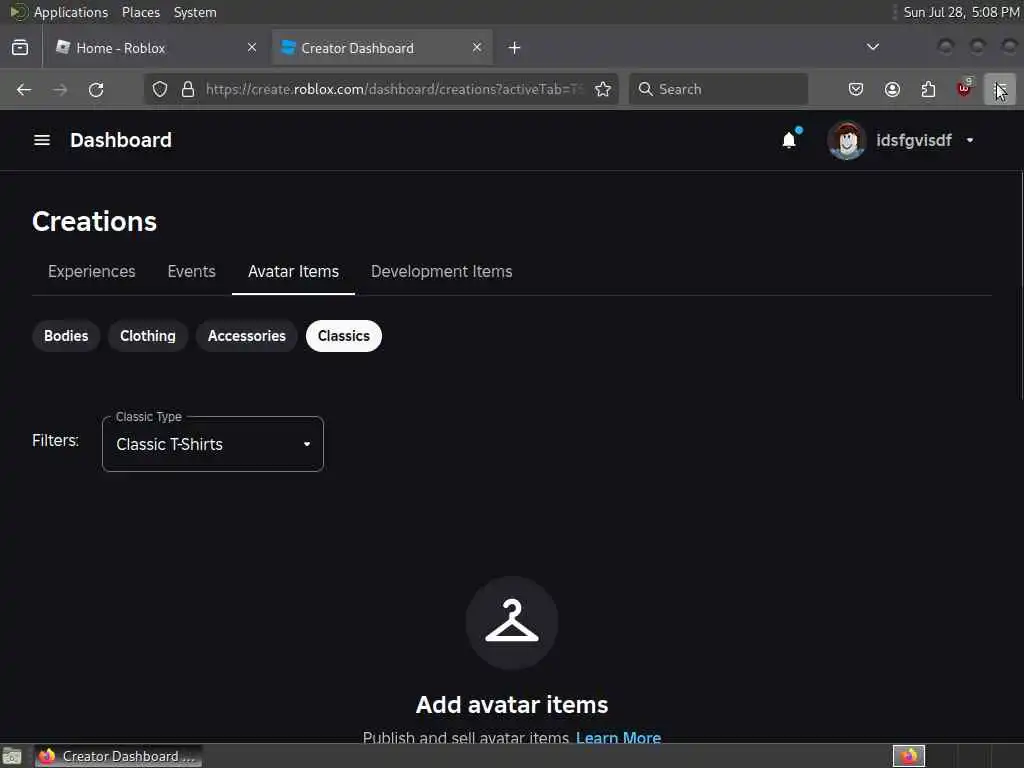Open the Development Items tab
1024x768 pixels.
tap(441, 272)
